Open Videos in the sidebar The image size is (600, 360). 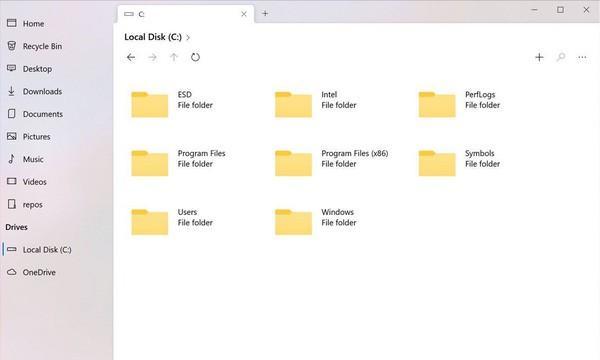pos(57,181)
